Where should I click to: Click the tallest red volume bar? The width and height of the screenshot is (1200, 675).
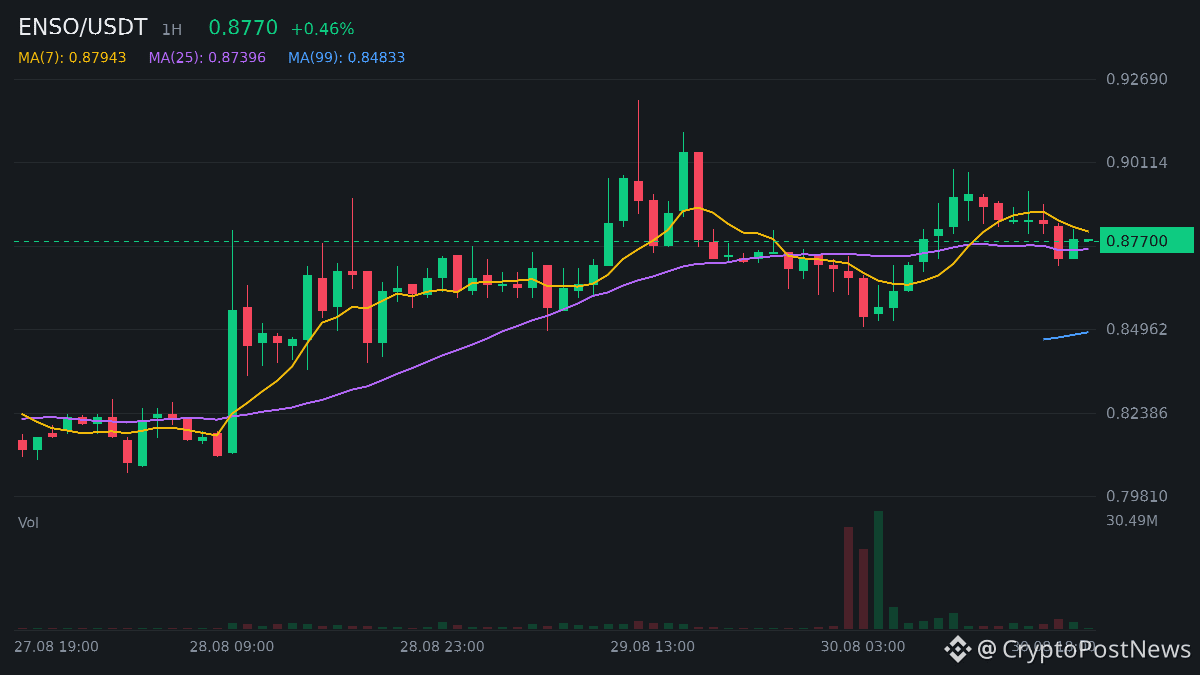click(x=848, y=578)
